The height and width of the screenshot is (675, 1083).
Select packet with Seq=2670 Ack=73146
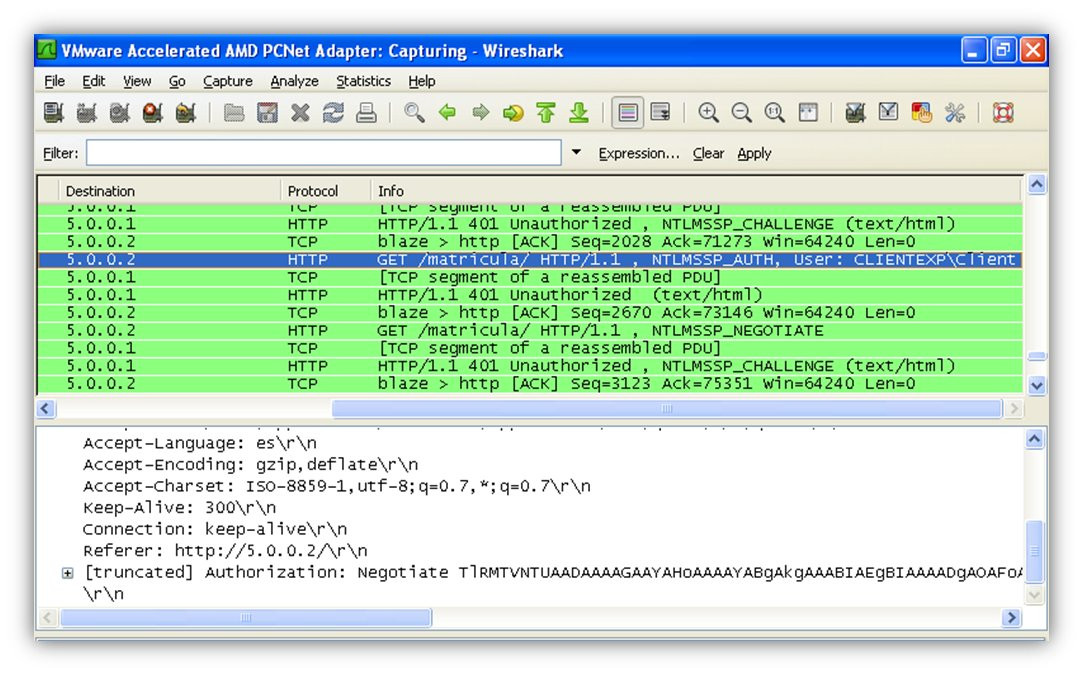pyautogui.click(x=530, y=313)
